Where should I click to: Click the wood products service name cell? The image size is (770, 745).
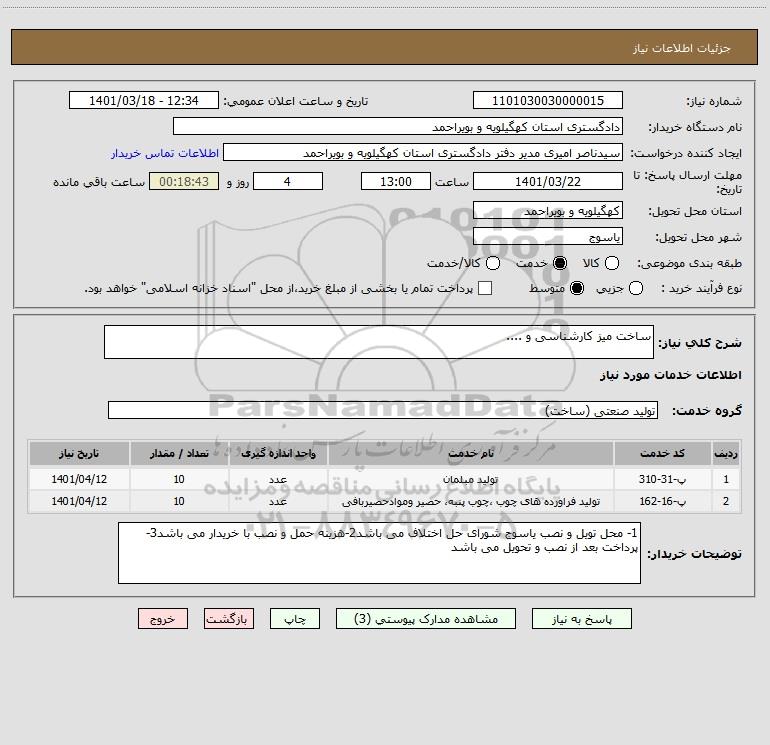470,501
